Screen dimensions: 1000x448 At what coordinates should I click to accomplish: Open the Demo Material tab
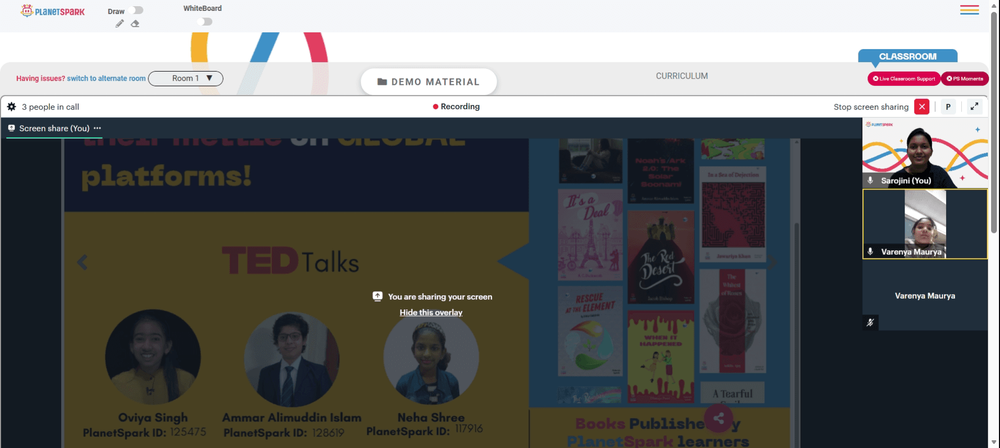pyautogui.click(x=429, y=82)
